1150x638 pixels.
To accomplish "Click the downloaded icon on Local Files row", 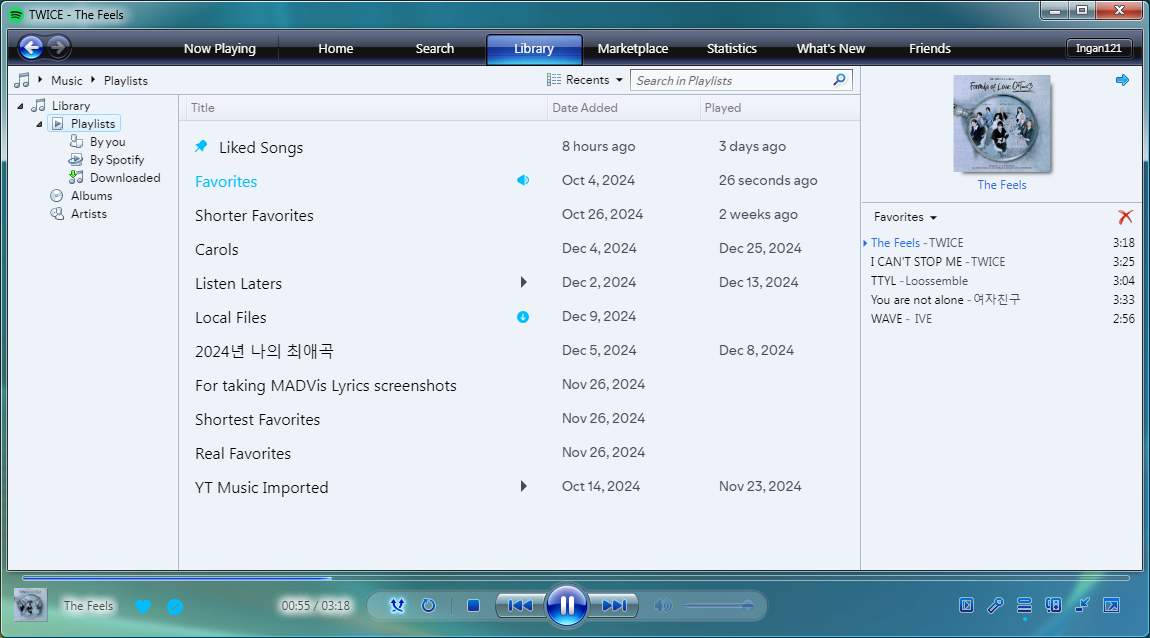I will pyautogui.click(x=523, y=317).
